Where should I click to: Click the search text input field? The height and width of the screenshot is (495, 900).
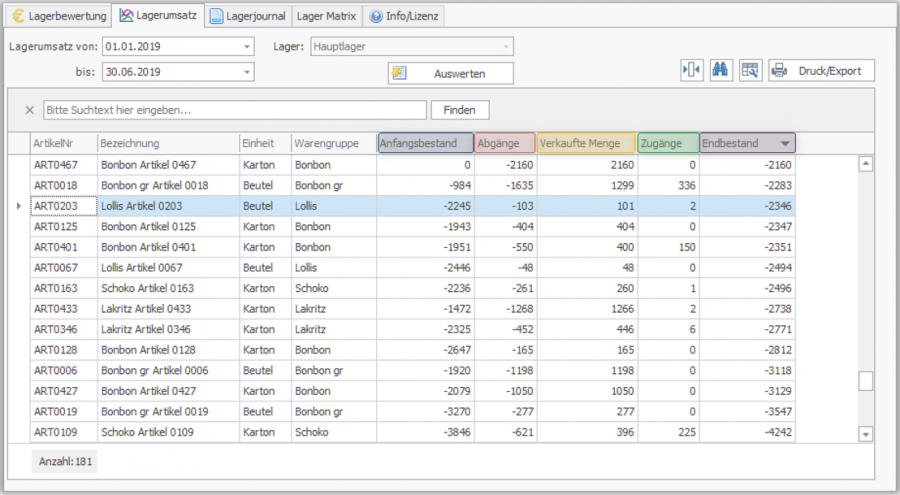pos(235,110)
